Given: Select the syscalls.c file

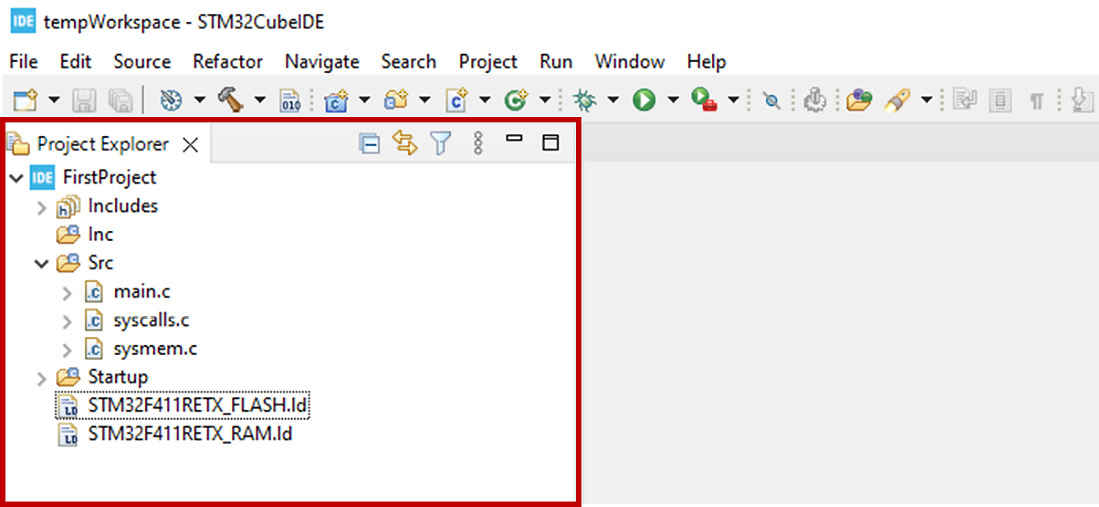Looking at the screenshot, I should pyautogui.click(x=151, y=320).
